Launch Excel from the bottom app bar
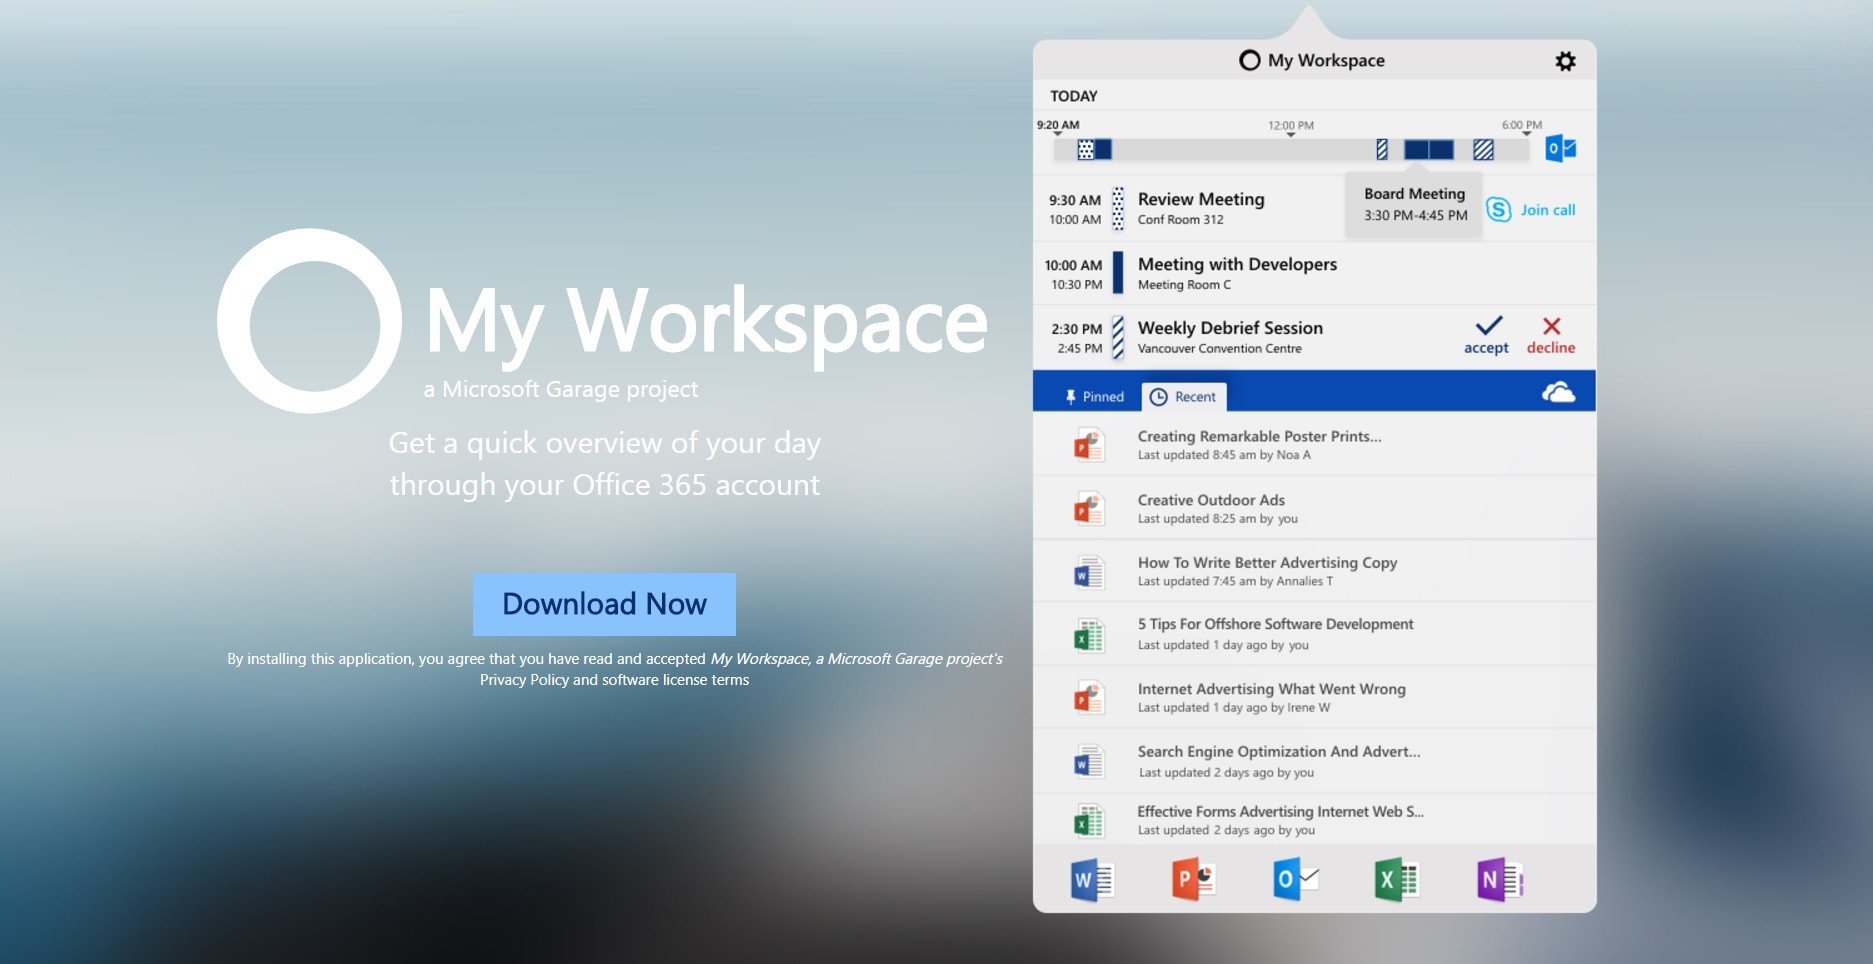1873x964 pixels. (1397, 880)
